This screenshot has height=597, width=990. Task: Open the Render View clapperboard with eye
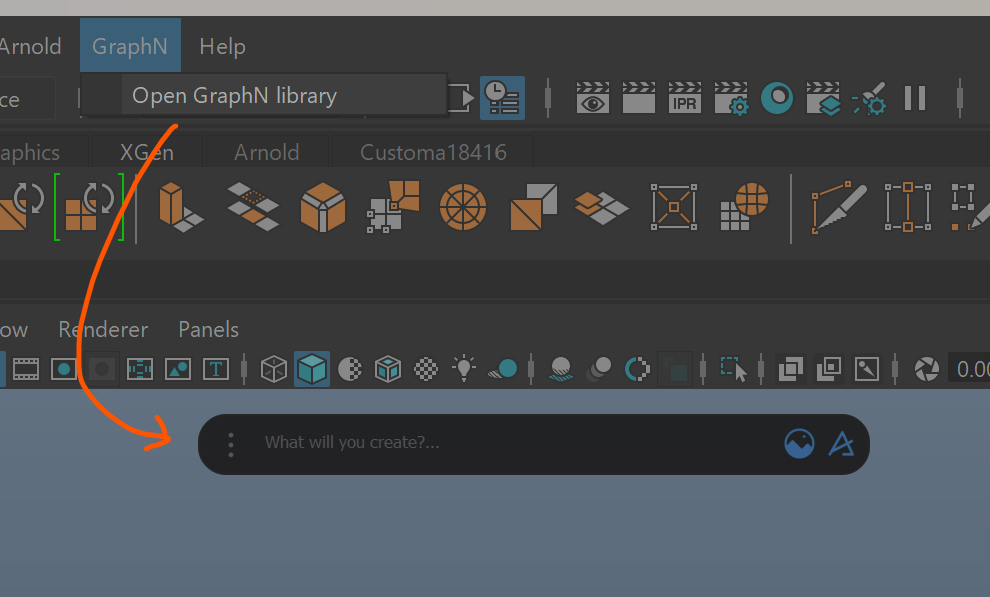(593, 98)
